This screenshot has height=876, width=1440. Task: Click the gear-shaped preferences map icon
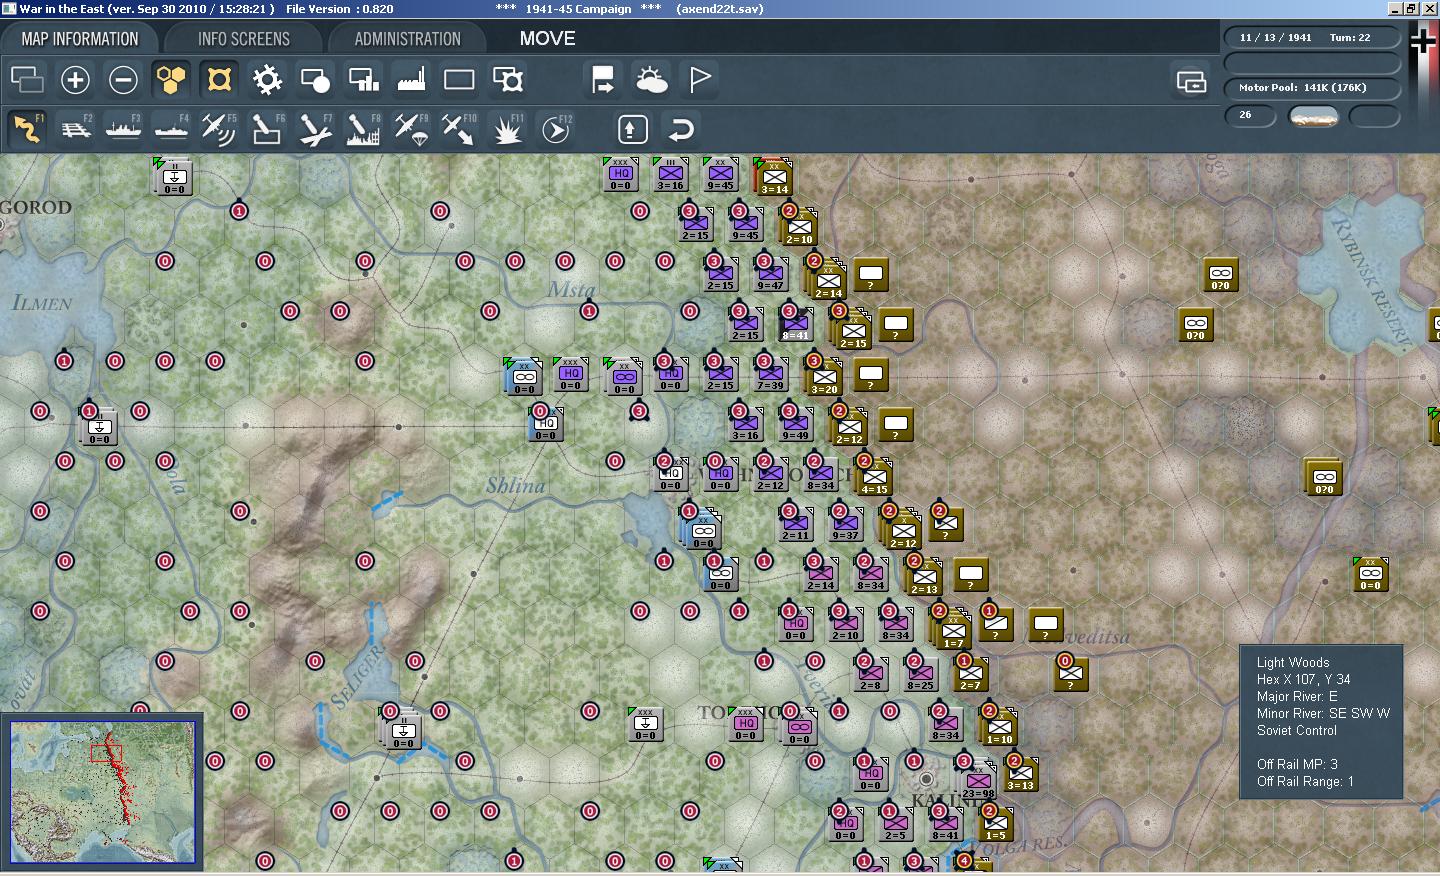[267, 80]
